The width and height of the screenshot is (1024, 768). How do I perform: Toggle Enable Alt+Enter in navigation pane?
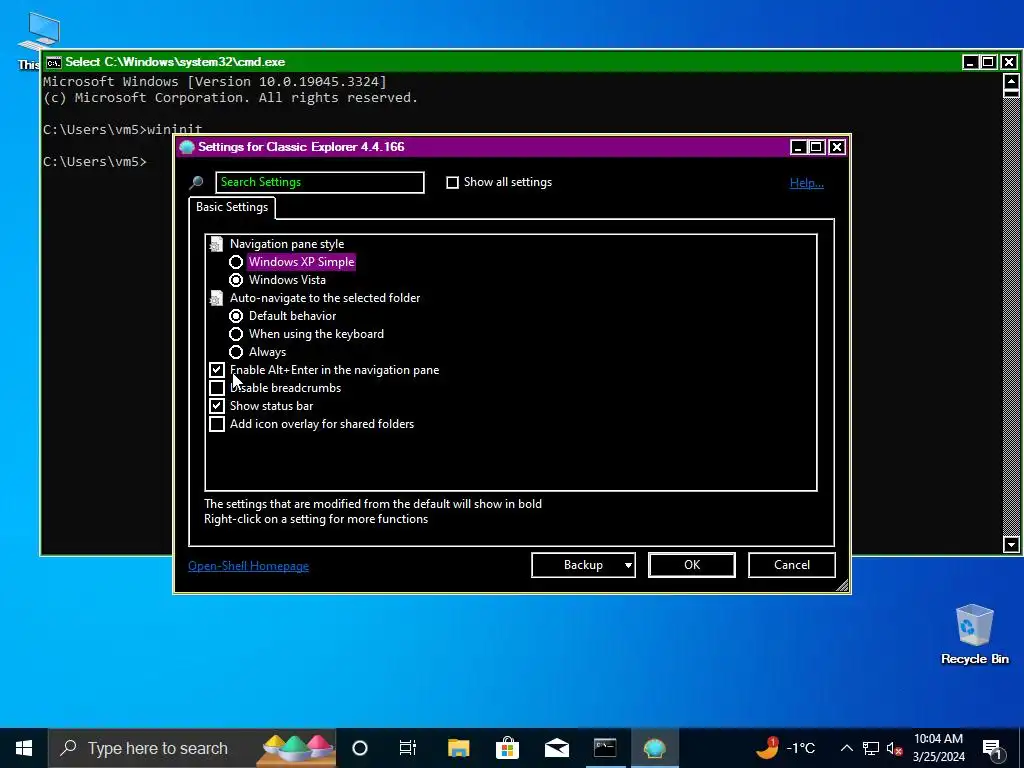tap(216, 370)
